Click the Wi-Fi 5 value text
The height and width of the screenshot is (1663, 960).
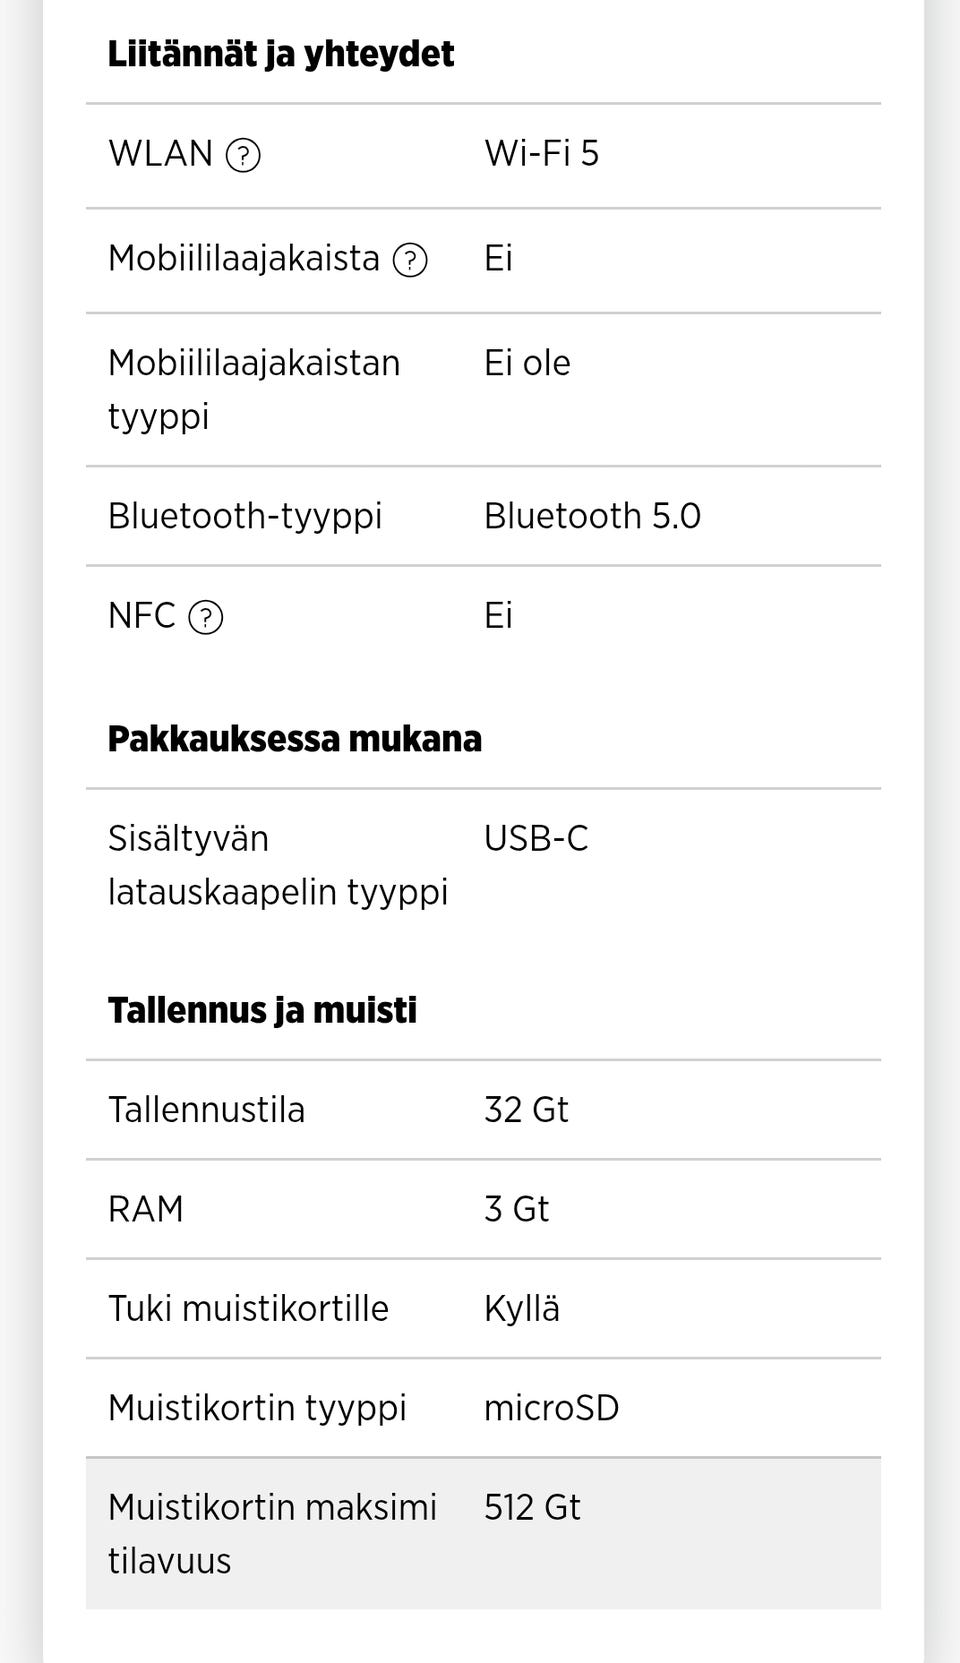pos(541,154)
